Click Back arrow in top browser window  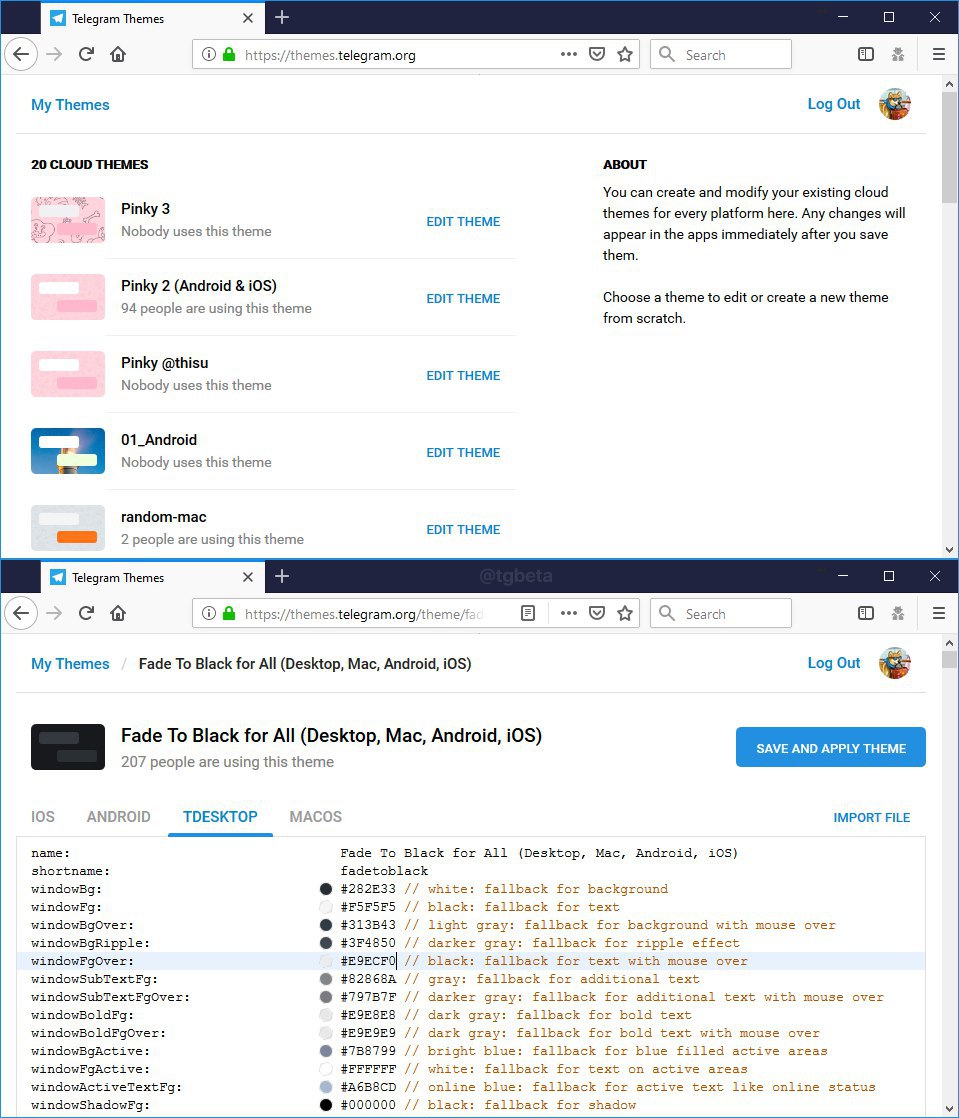coord(21,54)
